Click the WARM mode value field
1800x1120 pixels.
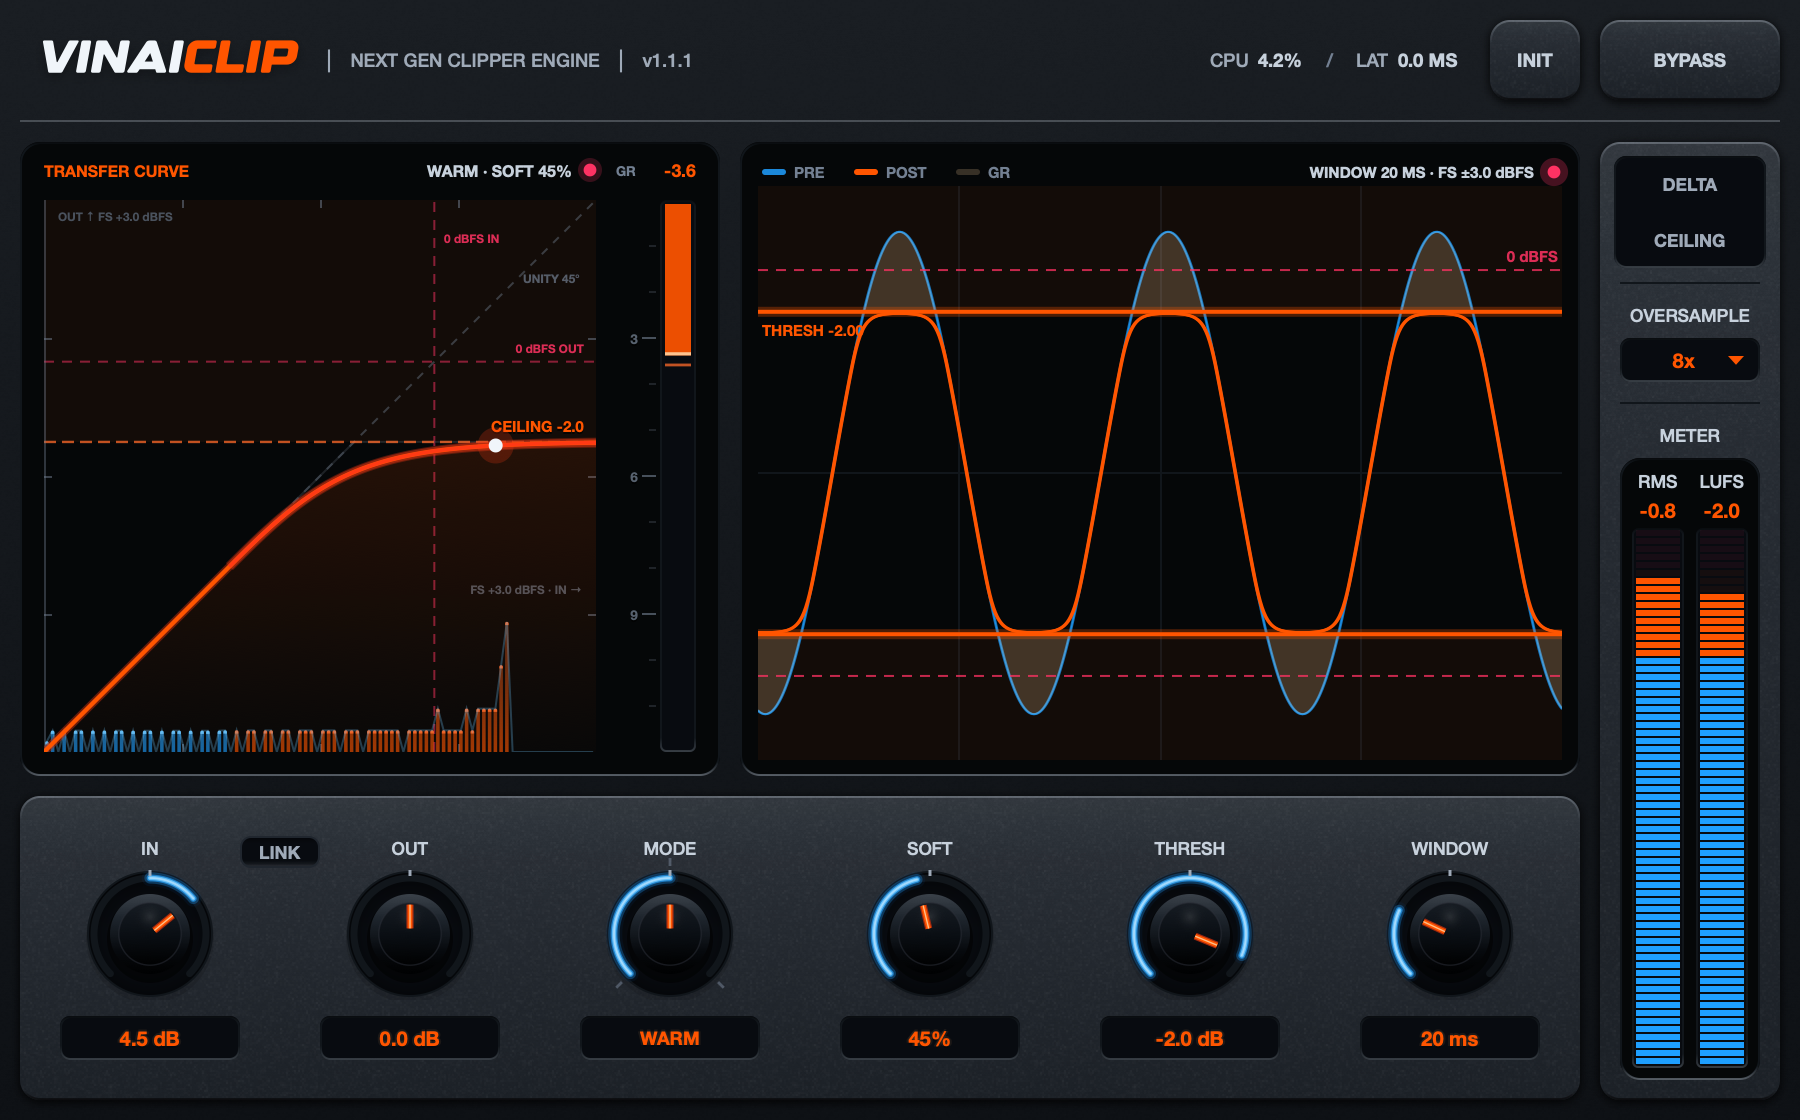coord(670,1038)
